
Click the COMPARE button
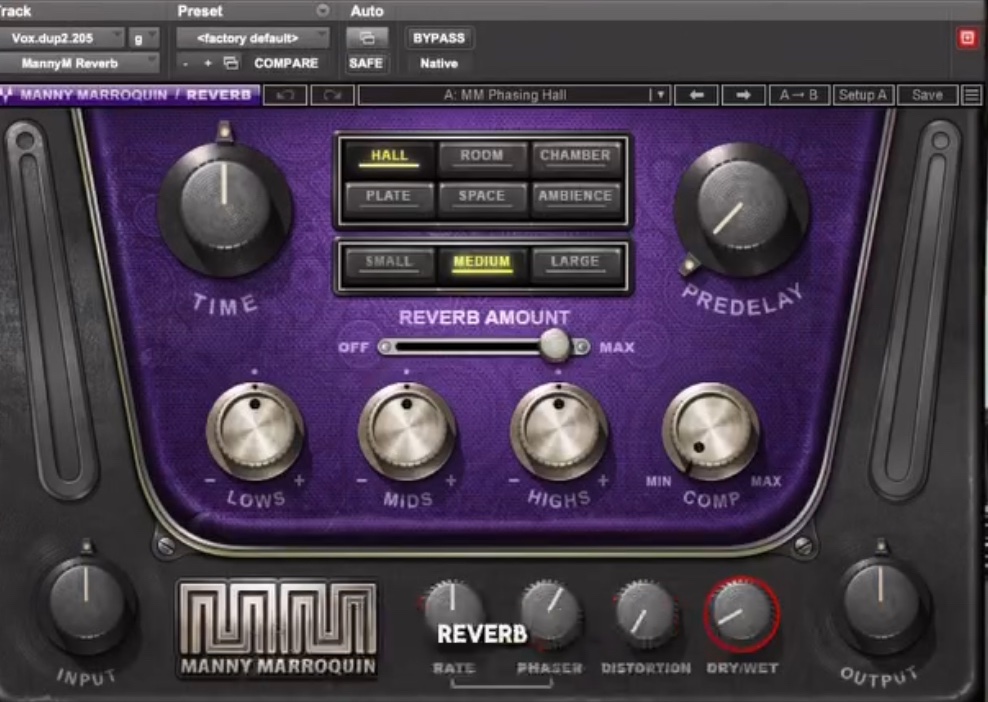(x=286, y=63)
